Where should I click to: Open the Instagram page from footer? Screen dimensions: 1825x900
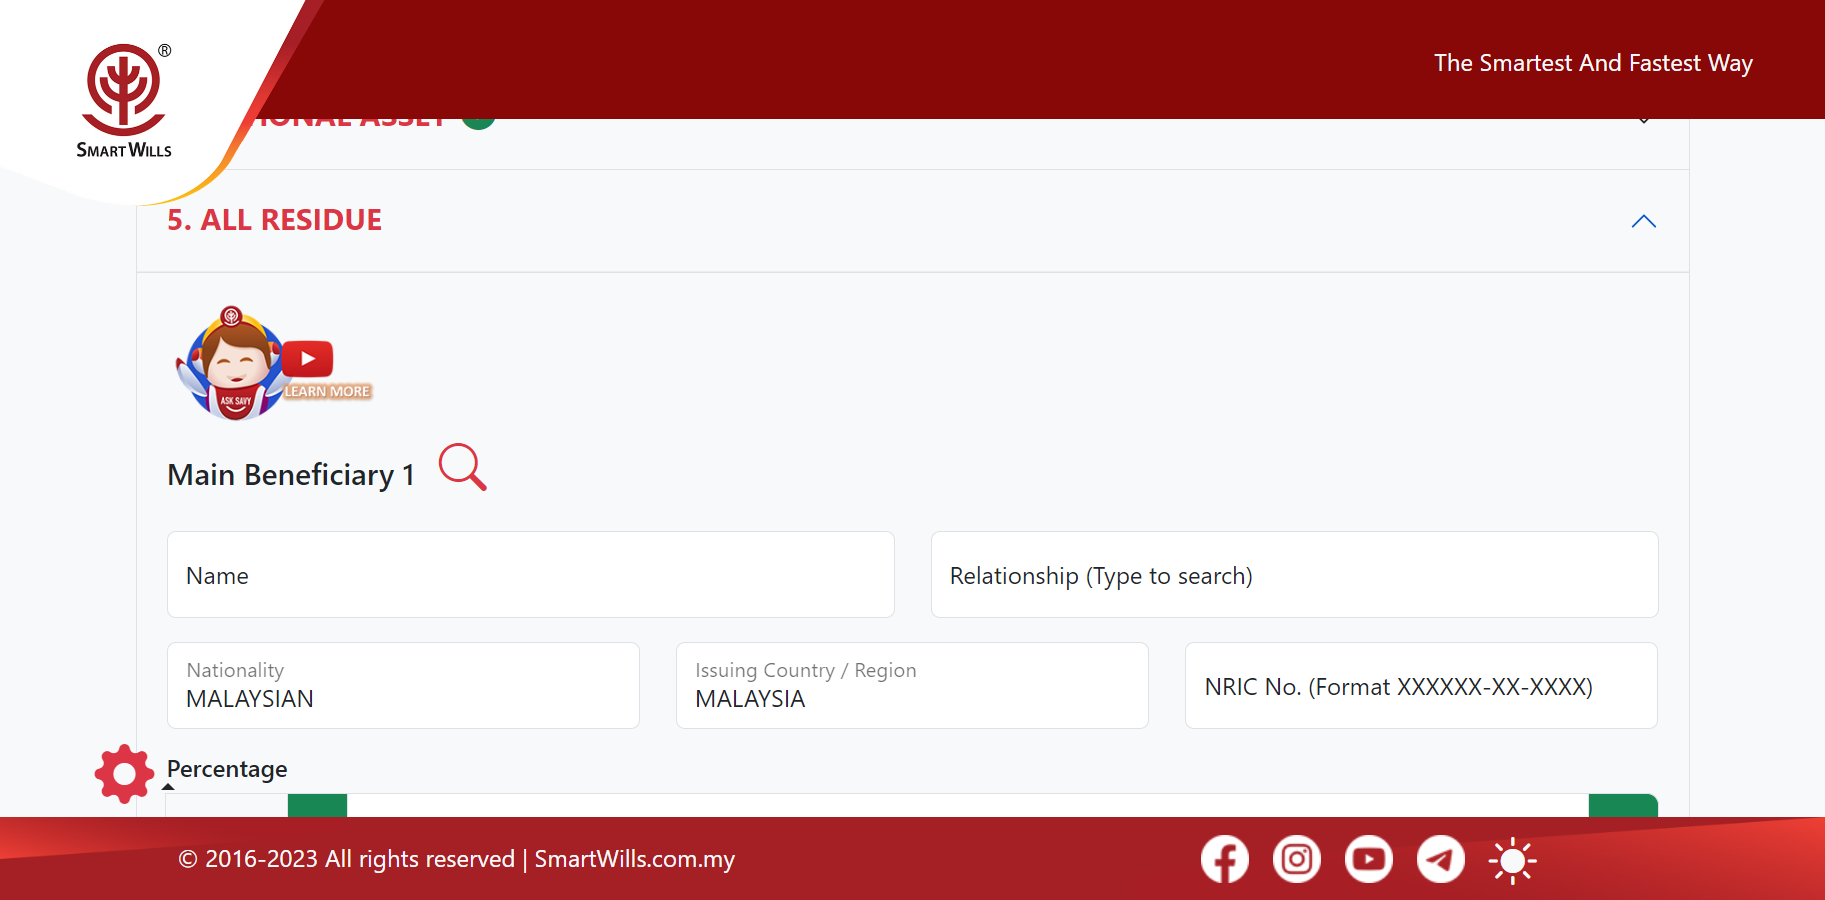[1297, 860]
